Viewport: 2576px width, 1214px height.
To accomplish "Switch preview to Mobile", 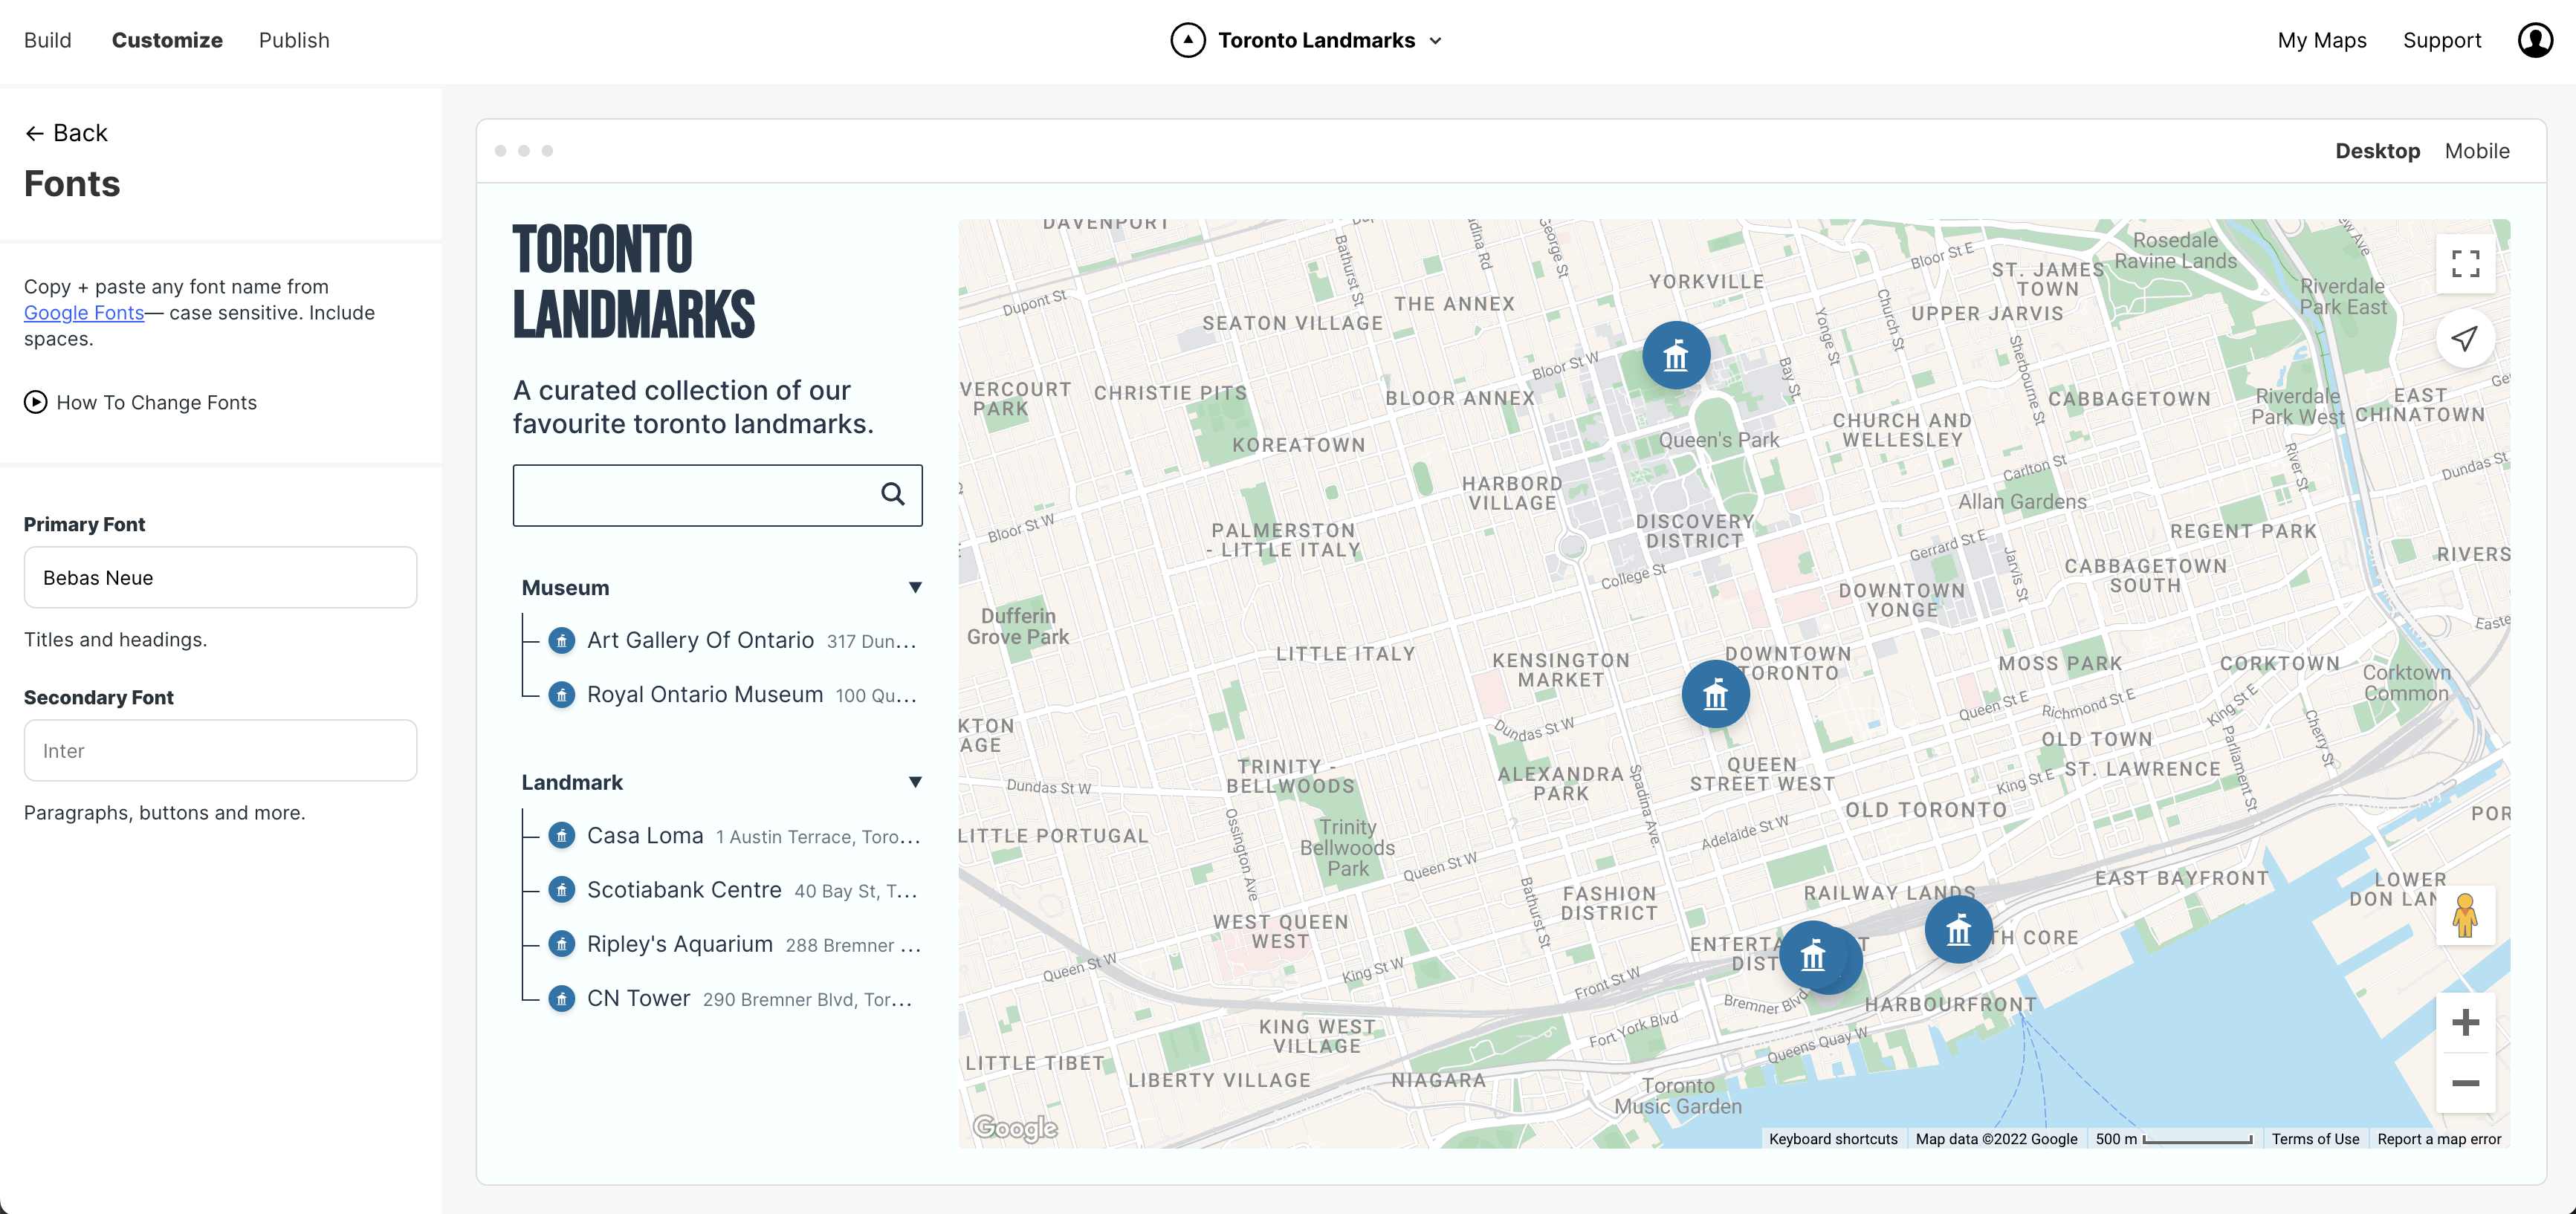I will click(x=2477, y=150).
